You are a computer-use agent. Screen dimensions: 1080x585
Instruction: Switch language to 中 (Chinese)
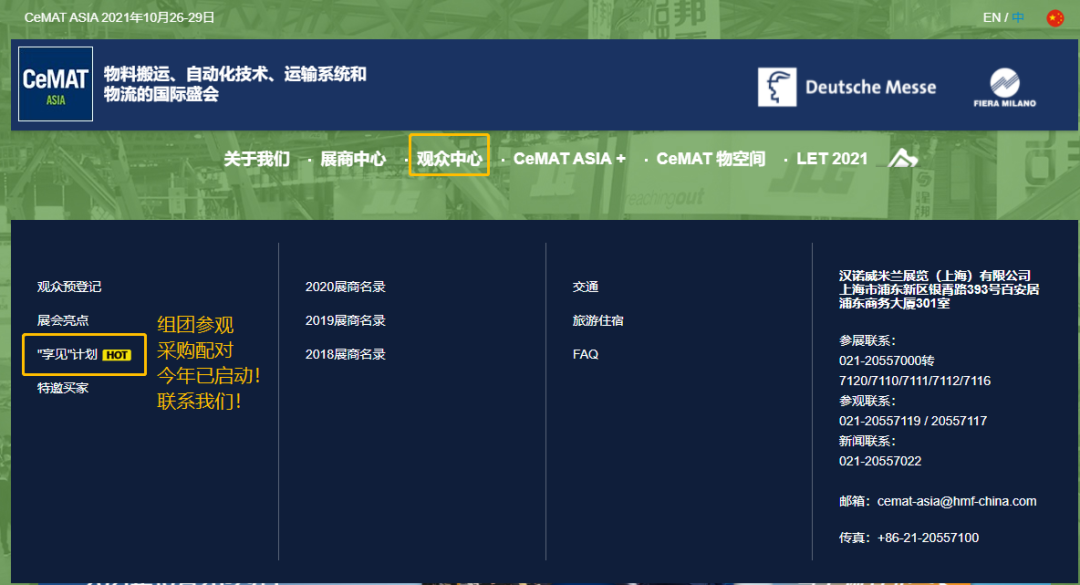click(1018, 18)
